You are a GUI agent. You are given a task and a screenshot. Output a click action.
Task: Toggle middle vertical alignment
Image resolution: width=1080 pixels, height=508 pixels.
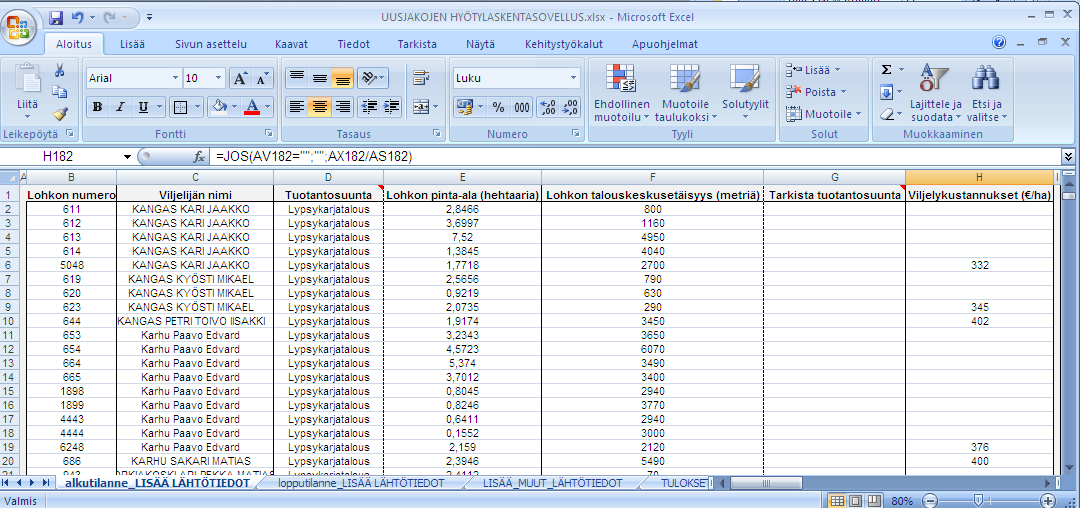pyautogui.click(x=320, y=78)
